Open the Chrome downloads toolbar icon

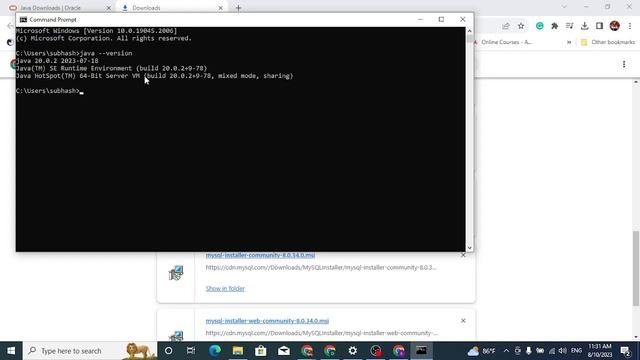[x=584, y=26]
